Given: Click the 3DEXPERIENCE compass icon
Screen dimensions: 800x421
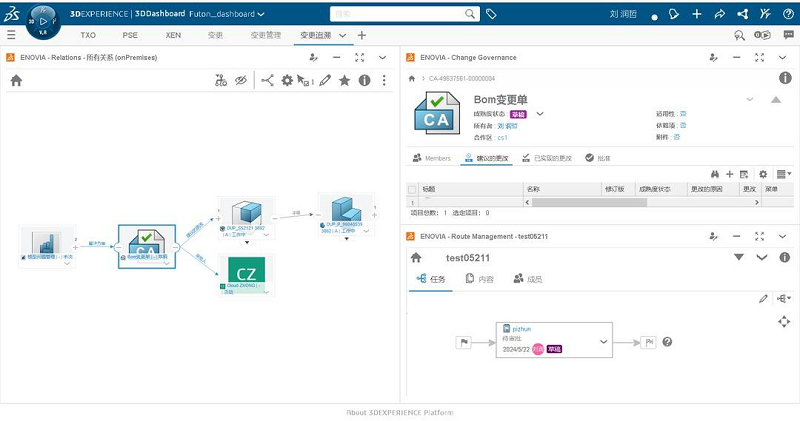Looking at the screenshot, I should tap(42, 19).
